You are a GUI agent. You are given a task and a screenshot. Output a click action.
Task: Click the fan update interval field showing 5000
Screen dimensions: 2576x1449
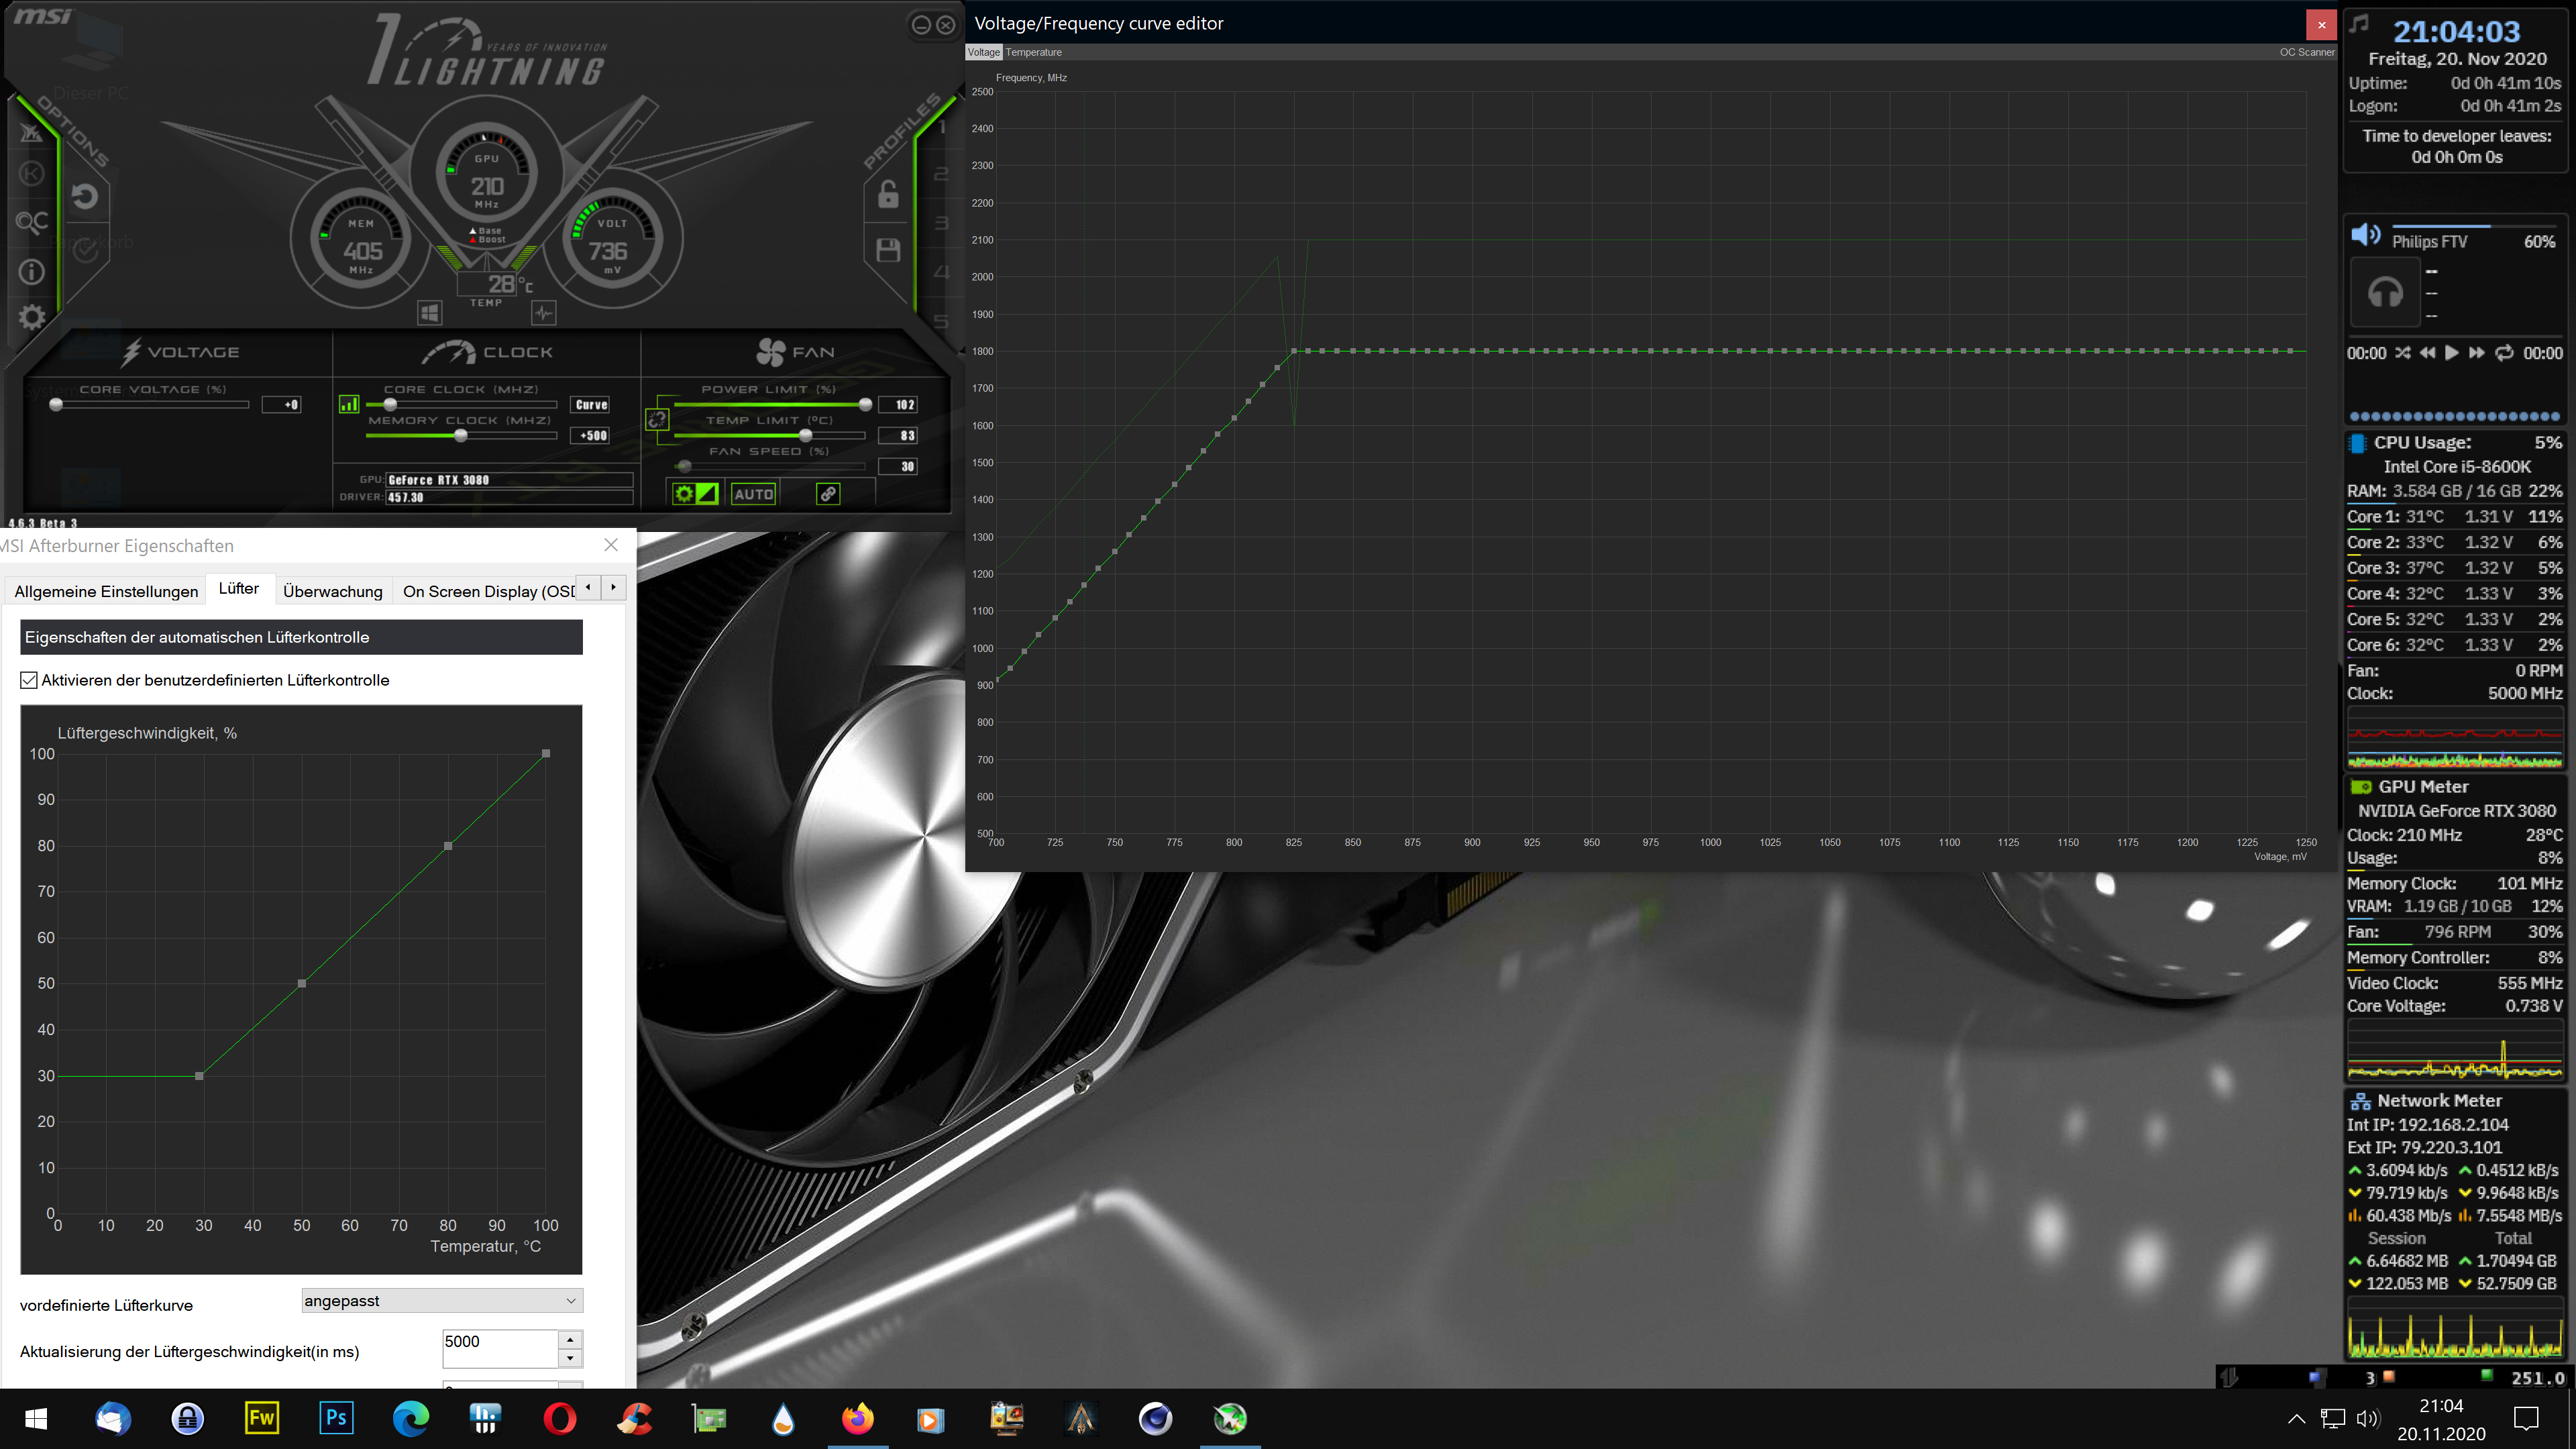500,1348
